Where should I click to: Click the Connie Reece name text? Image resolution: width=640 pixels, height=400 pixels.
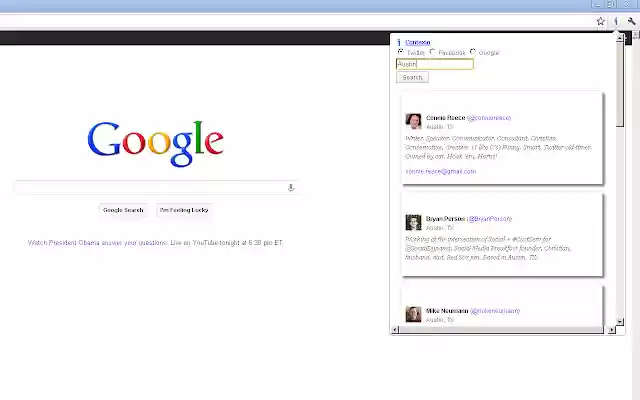(x=445, y=118)
